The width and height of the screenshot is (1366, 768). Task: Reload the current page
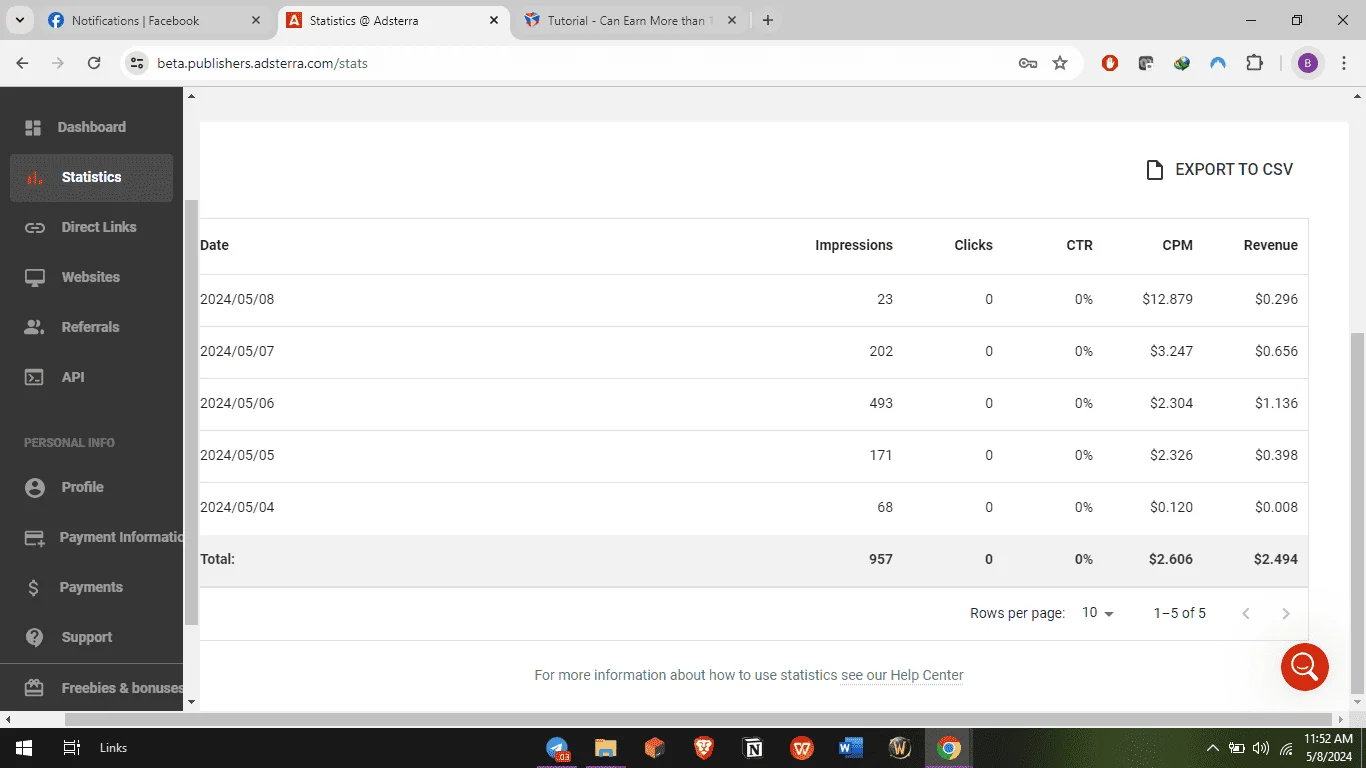94,63
